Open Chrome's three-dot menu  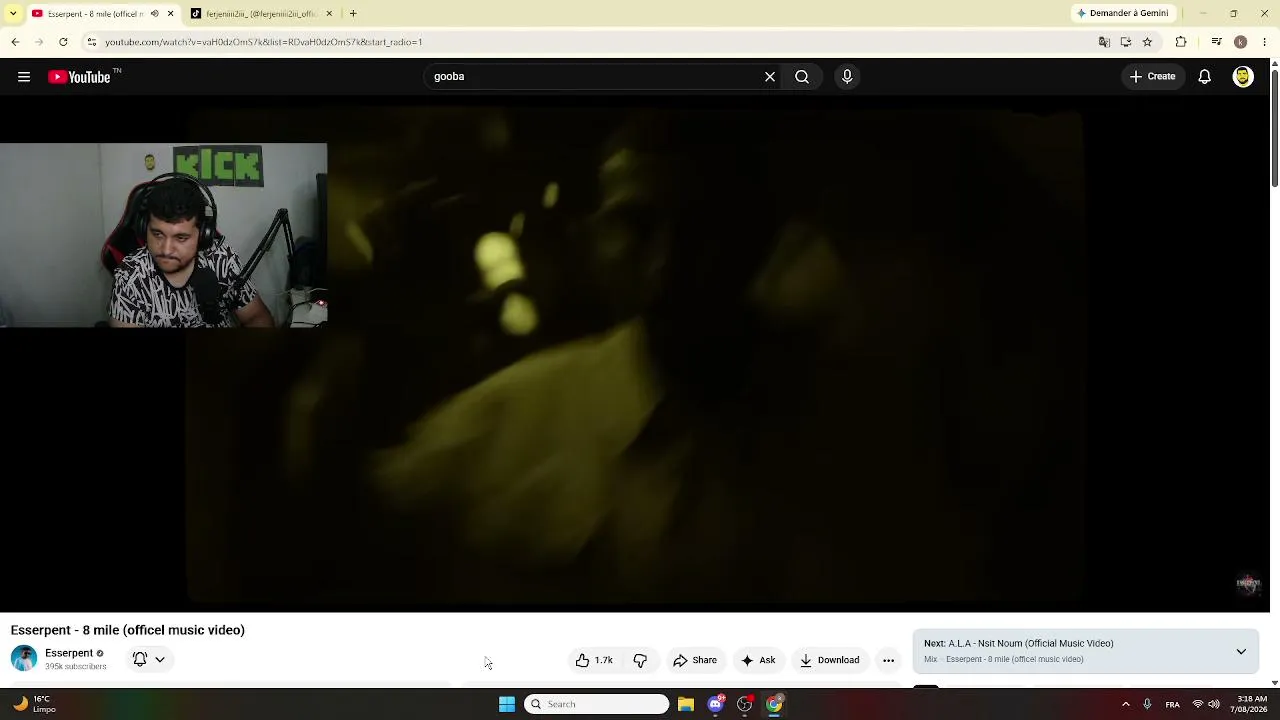[x=1265, y=42]
